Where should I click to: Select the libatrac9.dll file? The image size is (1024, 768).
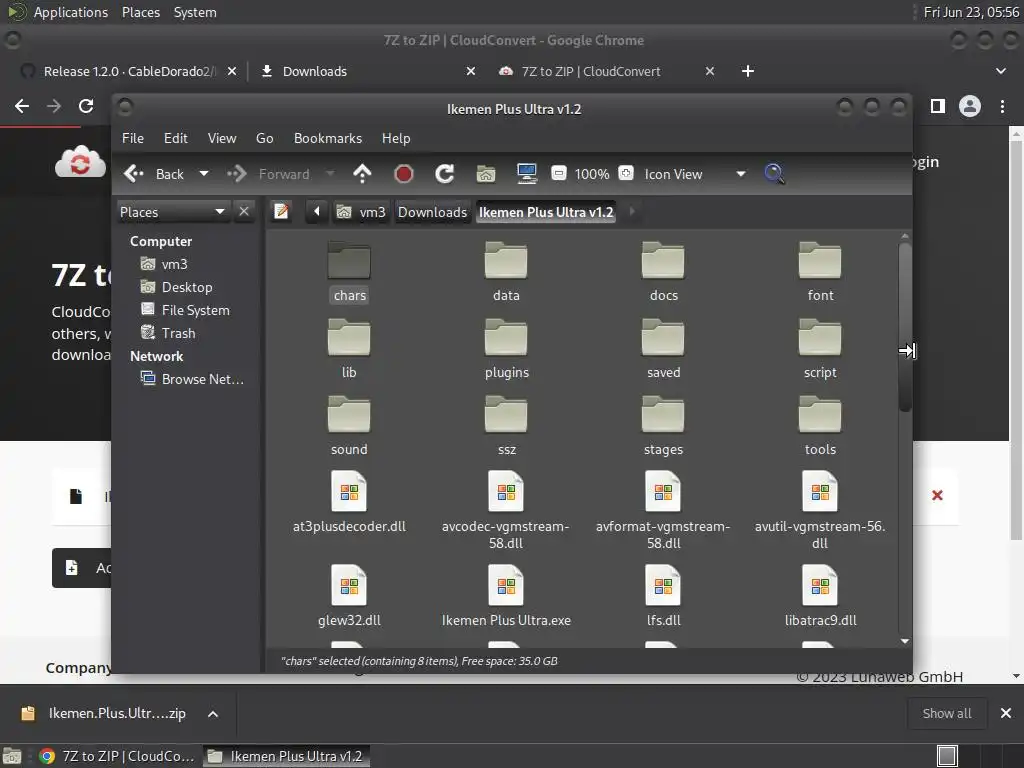click(x=820, y=596)
